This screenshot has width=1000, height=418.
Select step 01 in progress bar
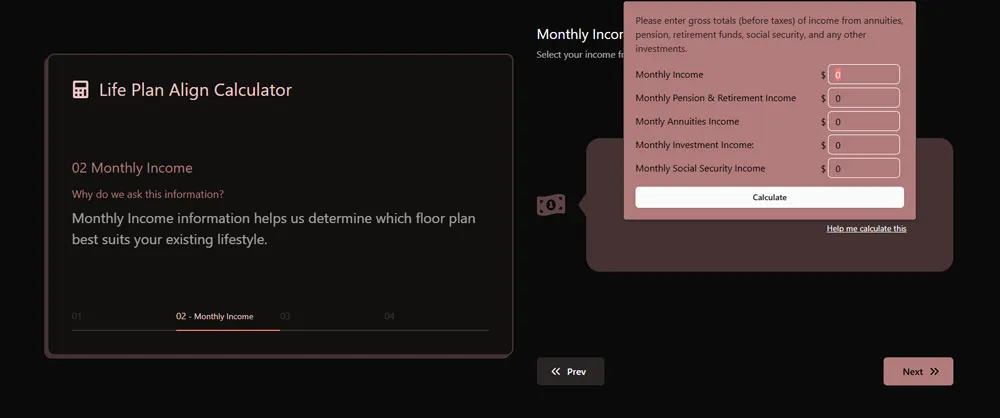(x=77, y=317)
